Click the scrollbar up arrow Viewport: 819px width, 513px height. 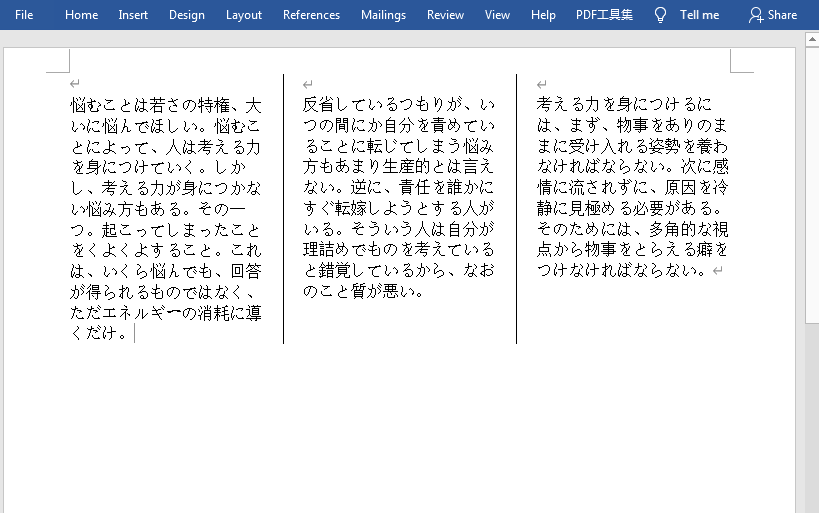point(812,39)
